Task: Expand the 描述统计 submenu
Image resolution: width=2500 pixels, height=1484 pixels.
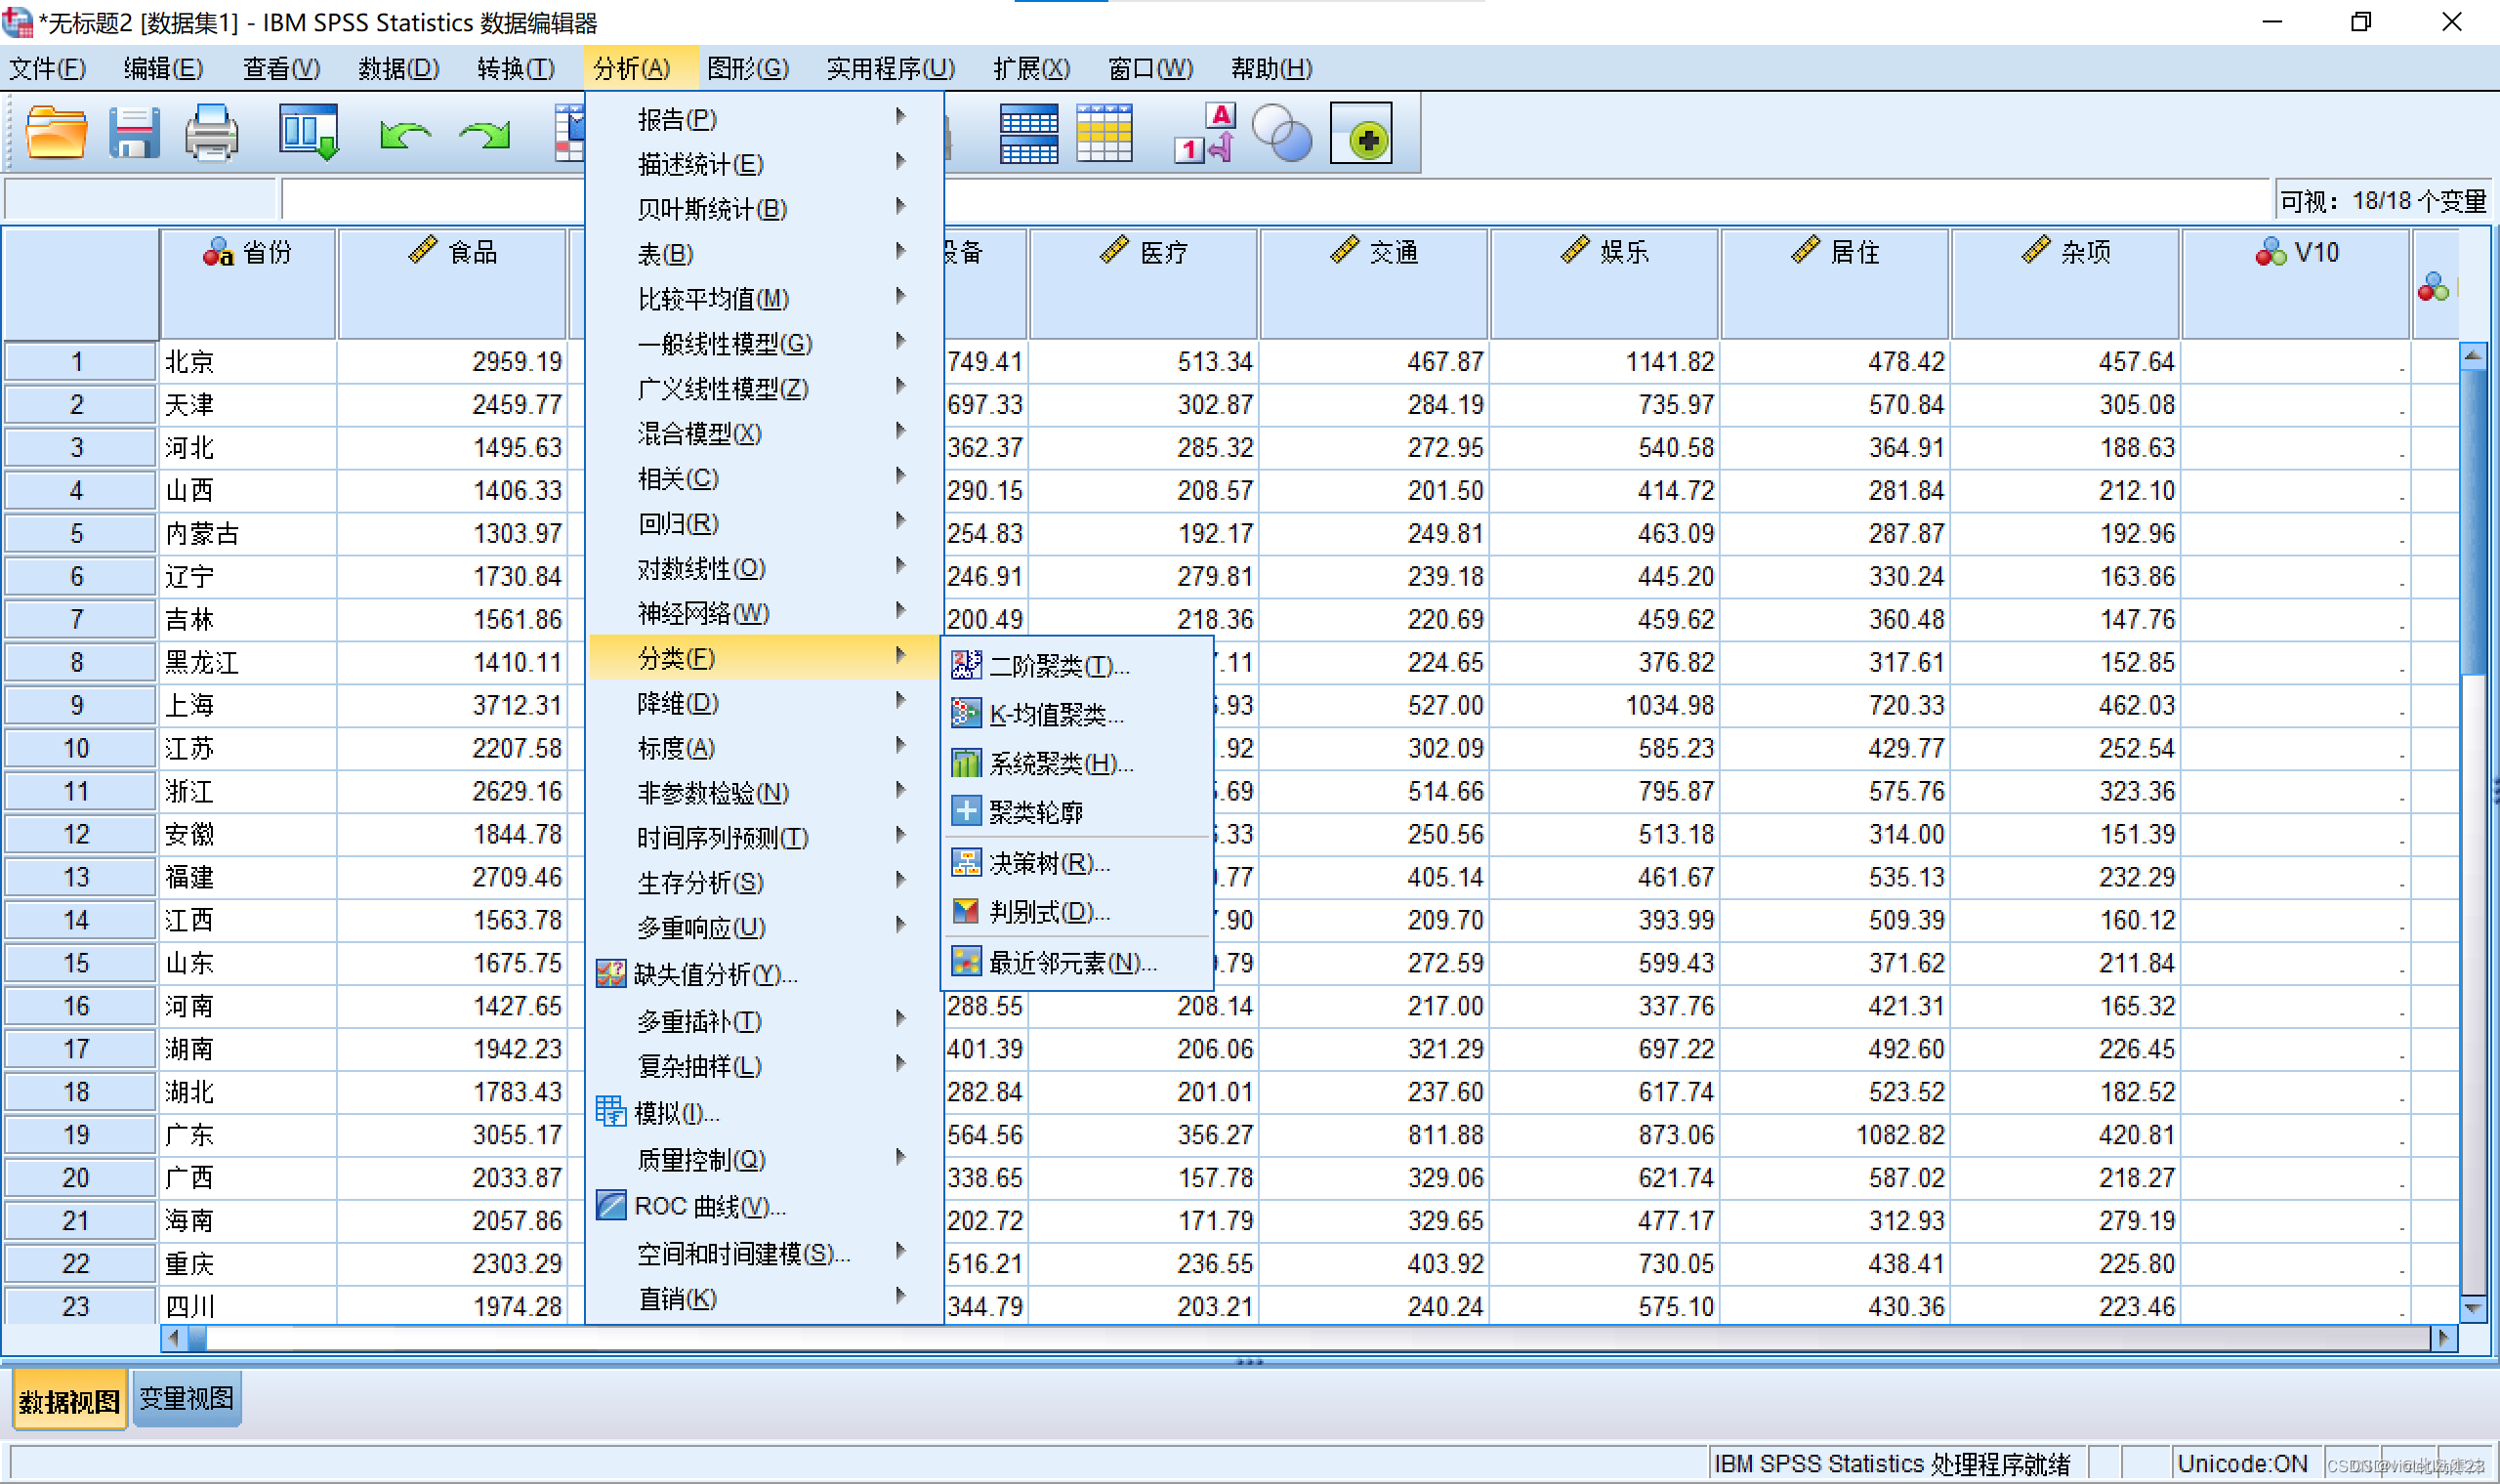Action: (693, 164)
